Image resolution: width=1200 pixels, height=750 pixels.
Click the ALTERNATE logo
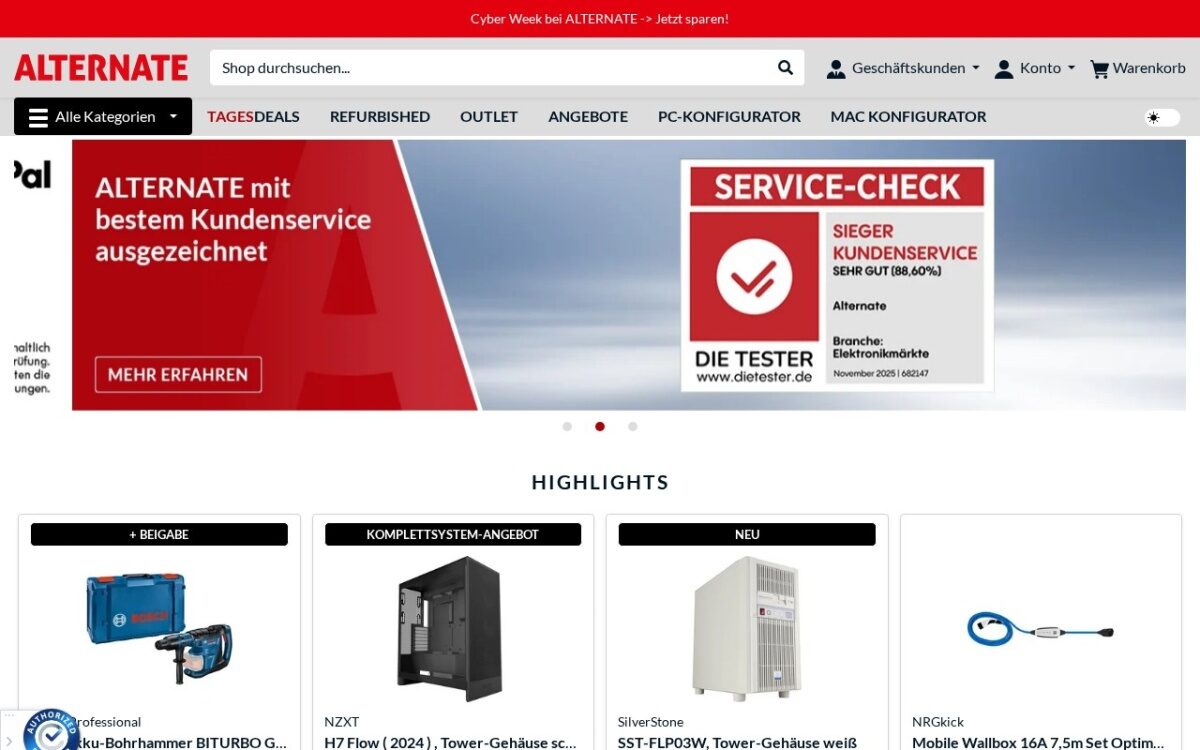click(x=101, y=68)
